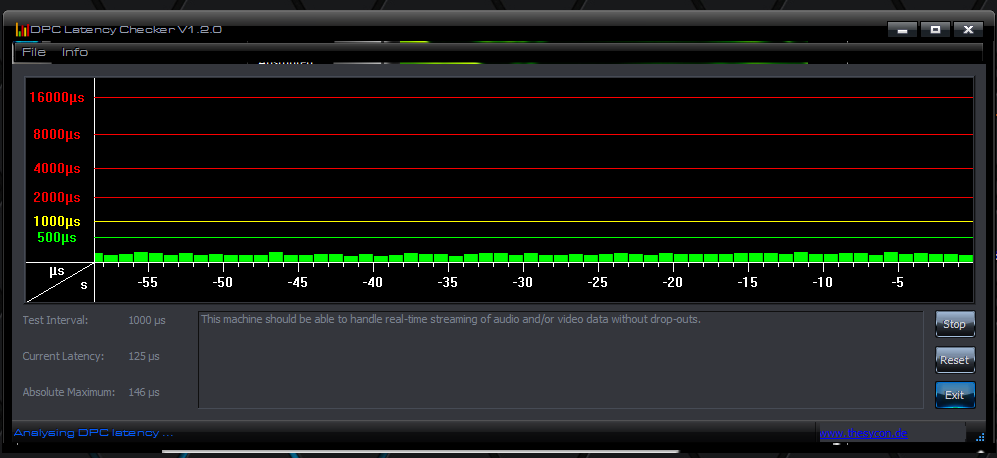Click the Absolute Maximum value 146 µs
This screenshot has width=997, height=458.
[x=146, y=392]
